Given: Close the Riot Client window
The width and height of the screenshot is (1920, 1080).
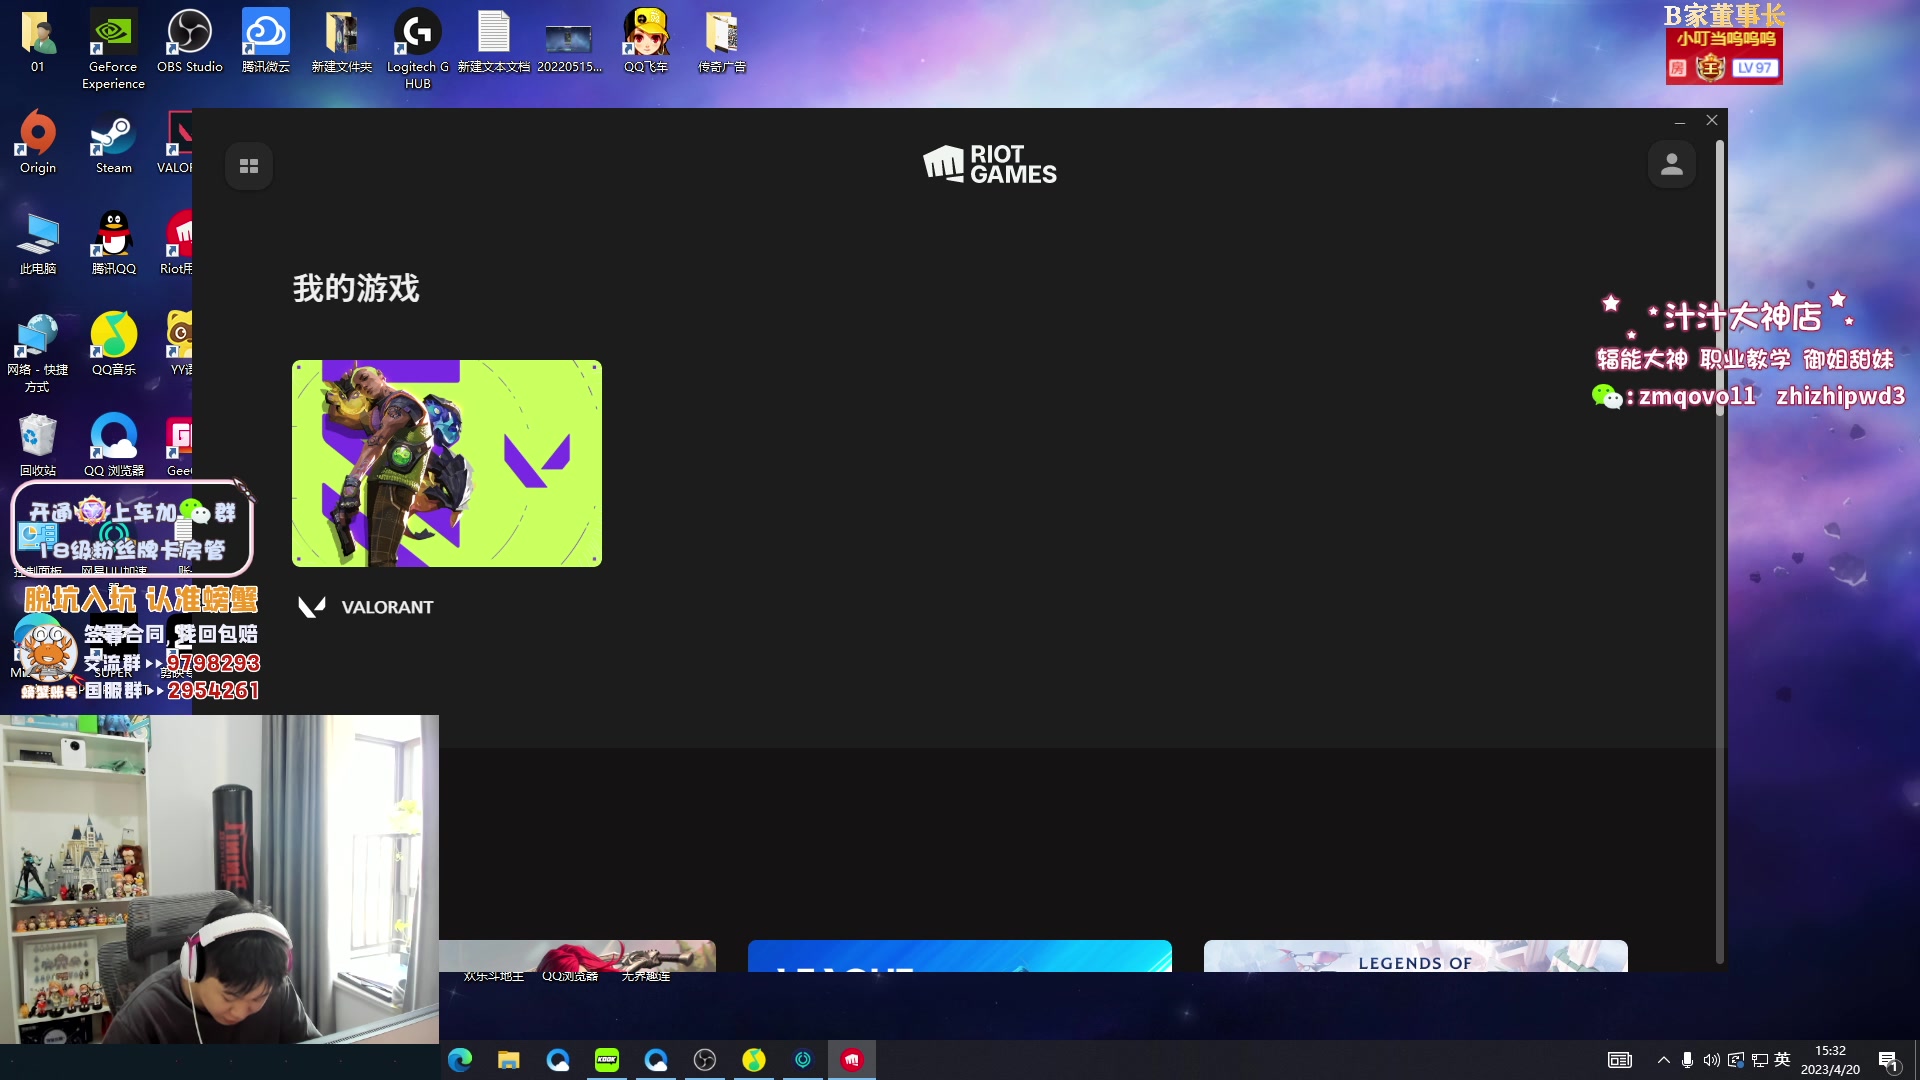Looking at the screenshot, I should click(x=1712, y=120).
